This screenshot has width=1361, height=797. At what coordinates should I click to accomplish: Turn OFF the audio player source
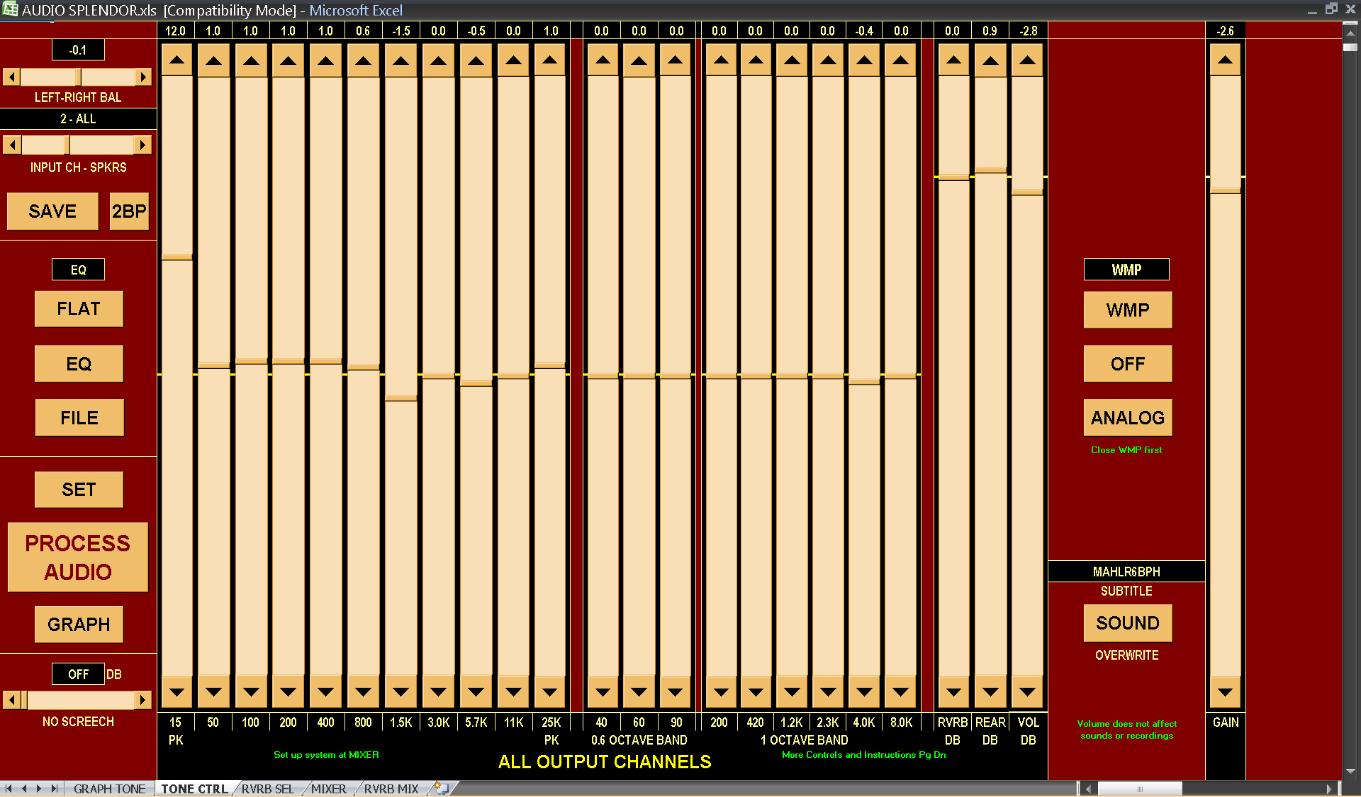(x=1127, y=364)
